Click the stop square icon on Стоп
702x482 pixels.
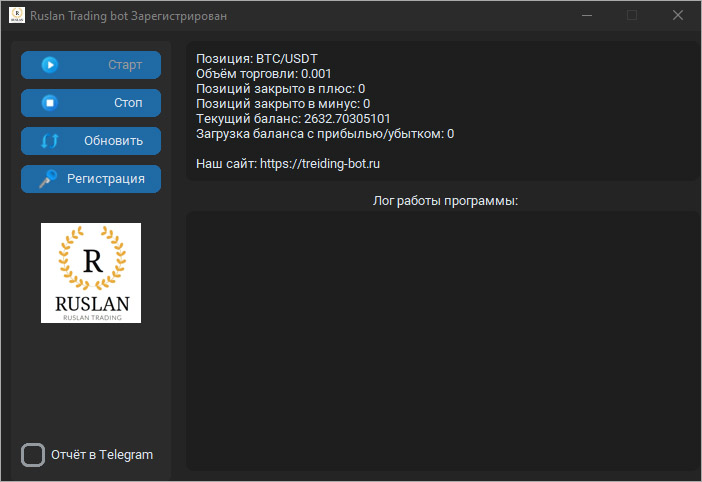coord(50,103)
